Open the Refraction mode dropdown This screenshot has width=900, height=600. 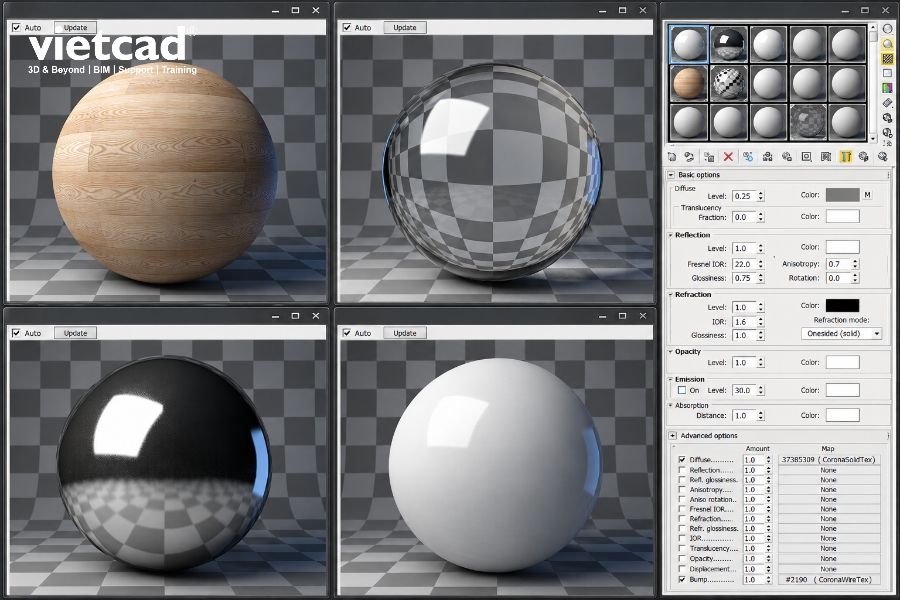[x=841, y=334]
